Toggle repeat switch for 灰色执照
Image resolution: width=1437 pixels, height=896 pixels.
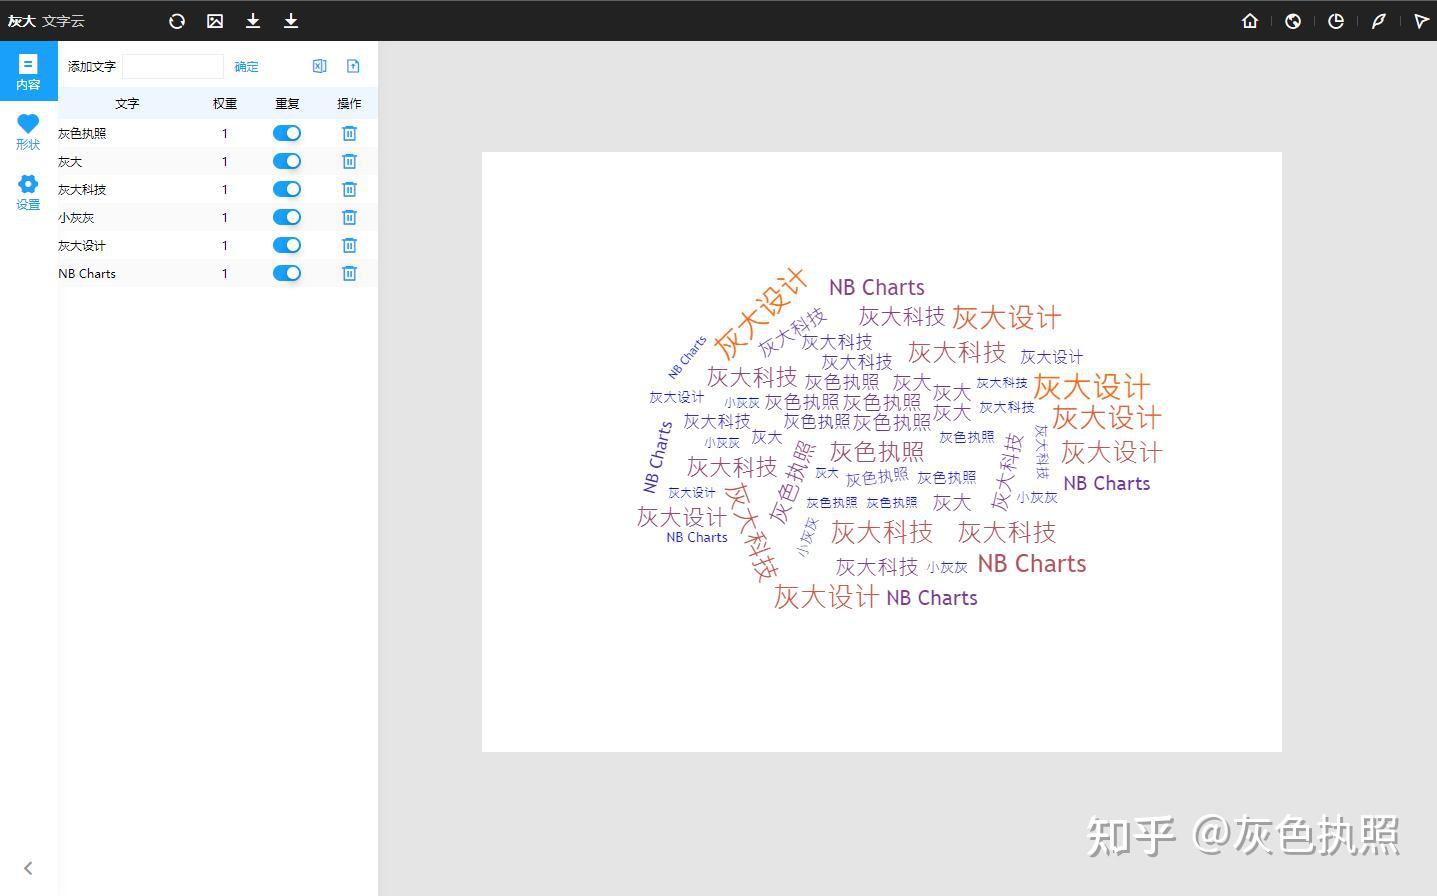[x=287, y=132]
